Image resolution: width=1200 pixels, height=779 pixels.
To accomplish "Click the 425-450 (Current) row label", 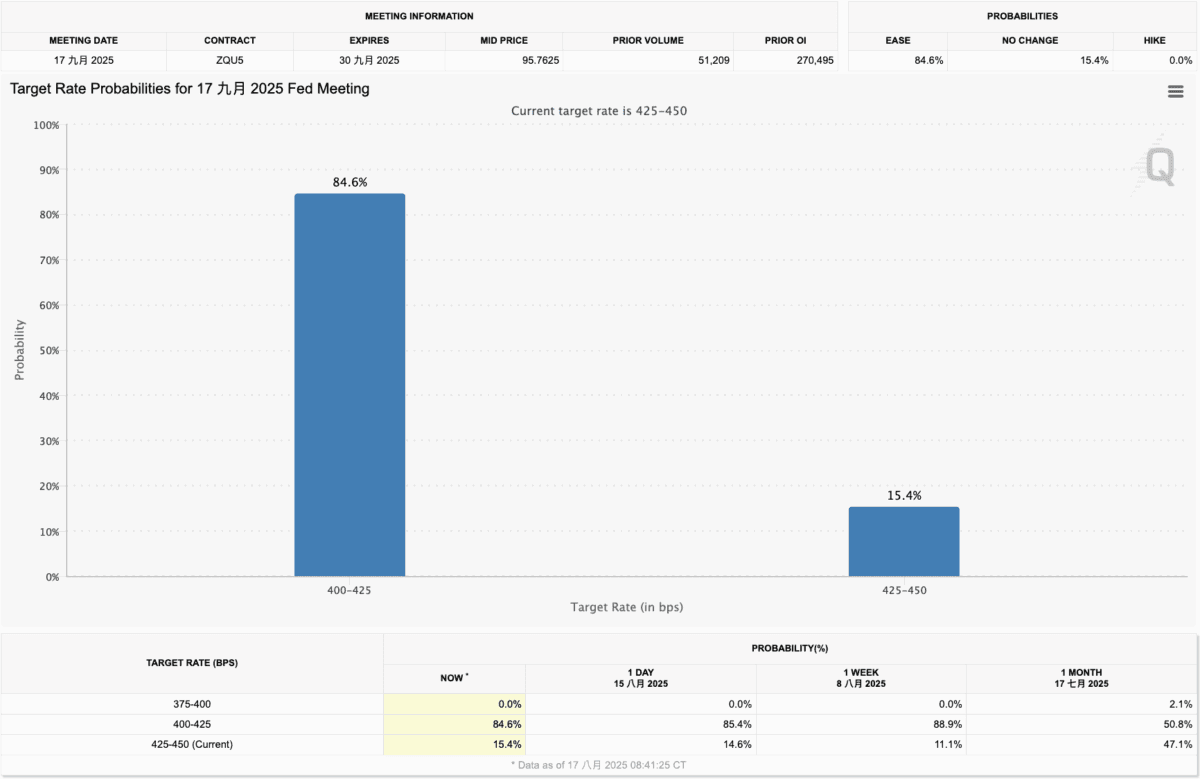I will click(x=192, y=744).
